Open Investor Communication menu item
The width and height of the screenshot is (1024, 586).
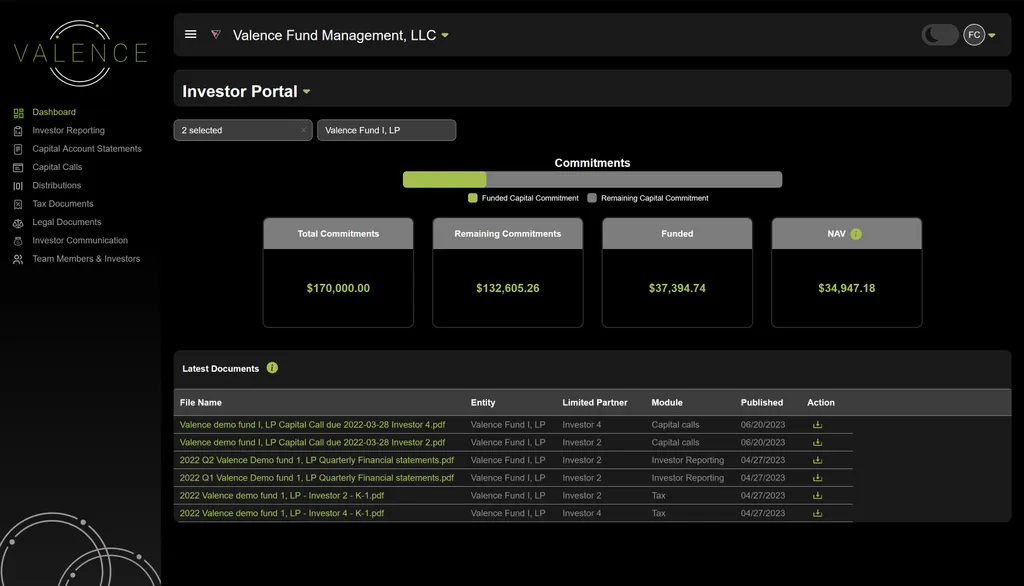(80, 240)
